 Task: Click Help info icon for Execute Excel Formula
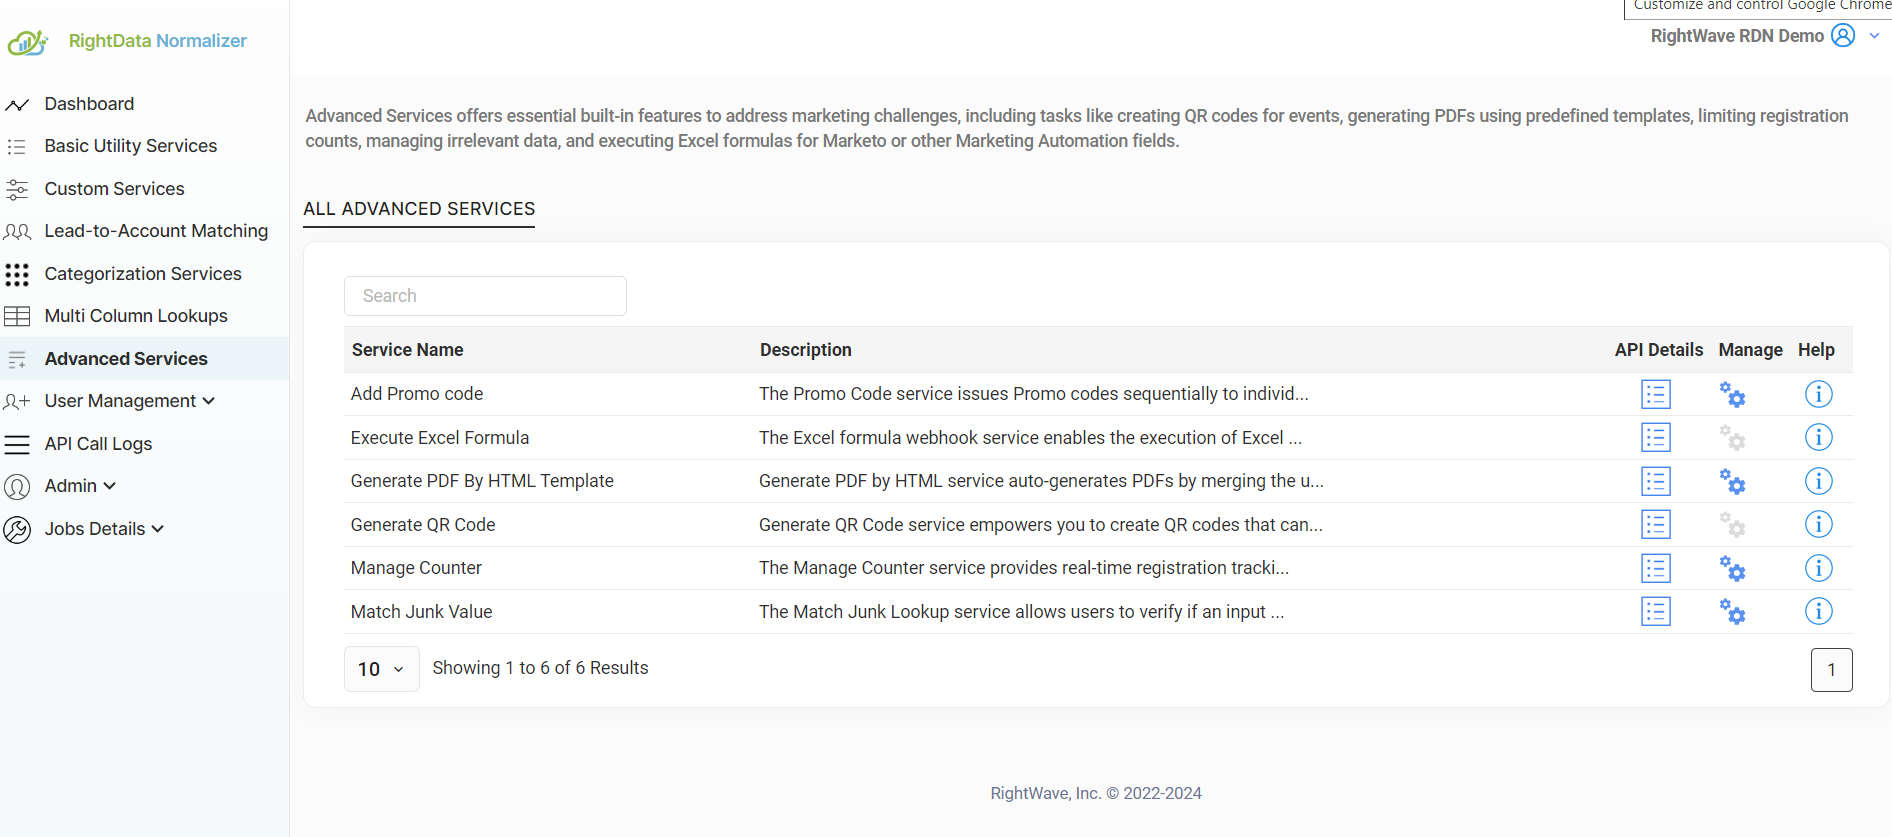[x=1818, y=438]
